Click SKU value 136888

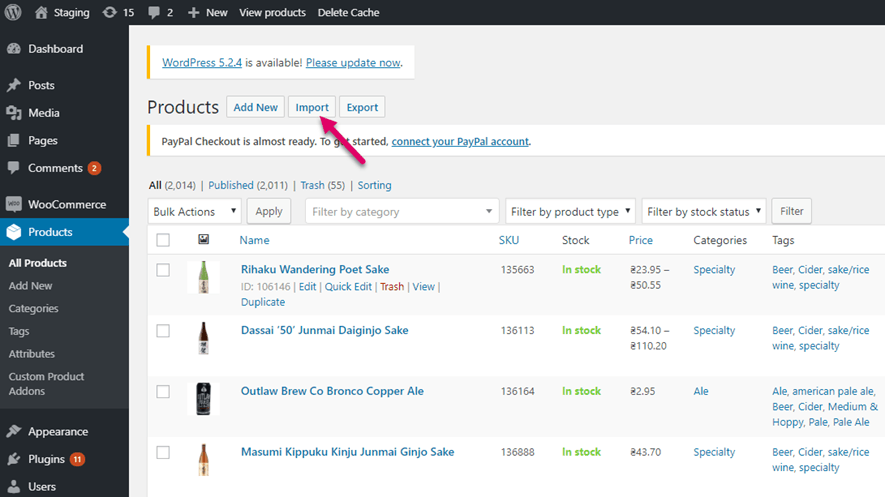click(518, 452)
